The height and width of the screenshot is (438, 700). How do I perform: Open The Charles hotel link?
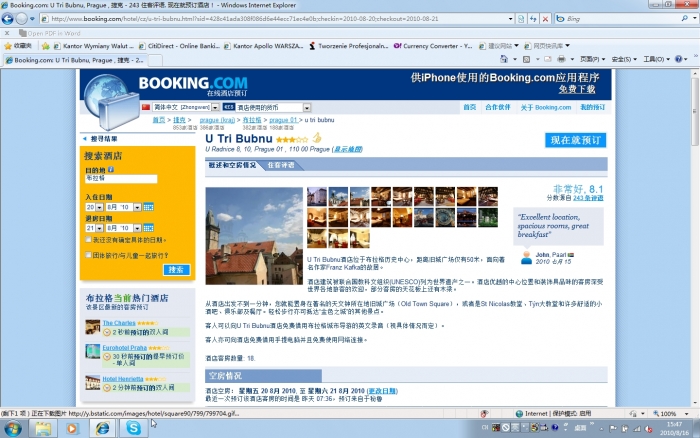[x=119, y=323]
